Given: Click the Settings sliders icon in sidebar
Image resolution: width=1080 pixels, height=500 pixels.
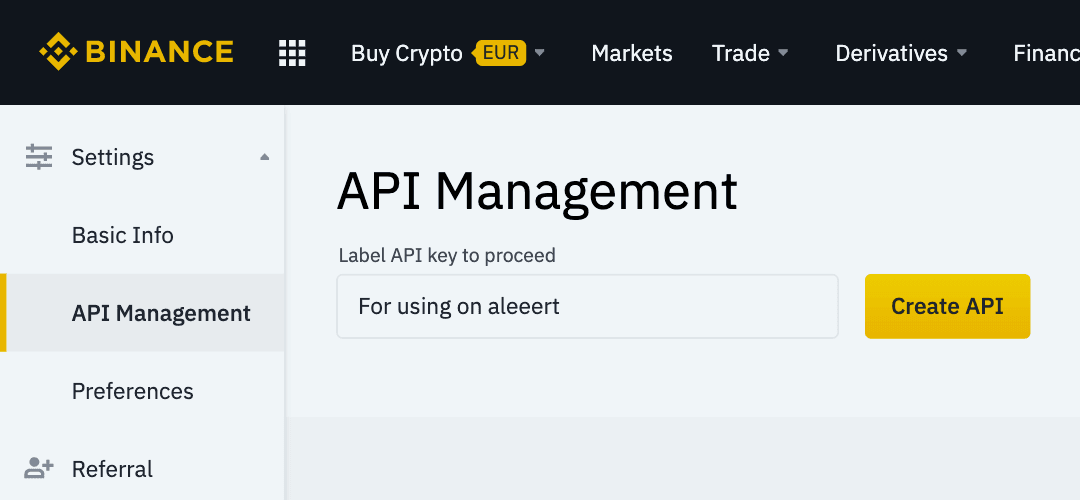Looking at the screenshot, I should coord(39,157).
